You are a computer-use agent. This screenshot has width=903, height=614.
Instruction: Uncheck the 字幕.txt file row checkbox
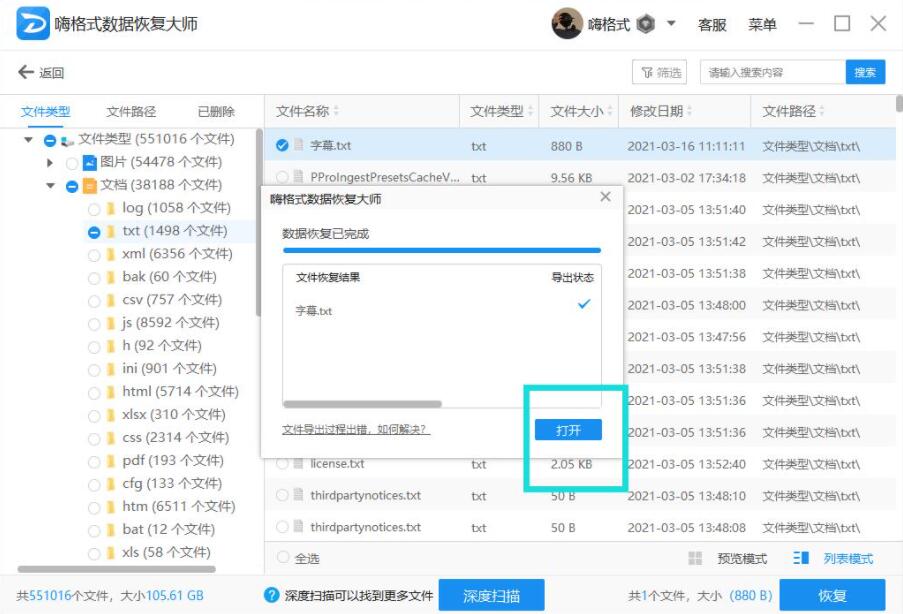point(282,145)
